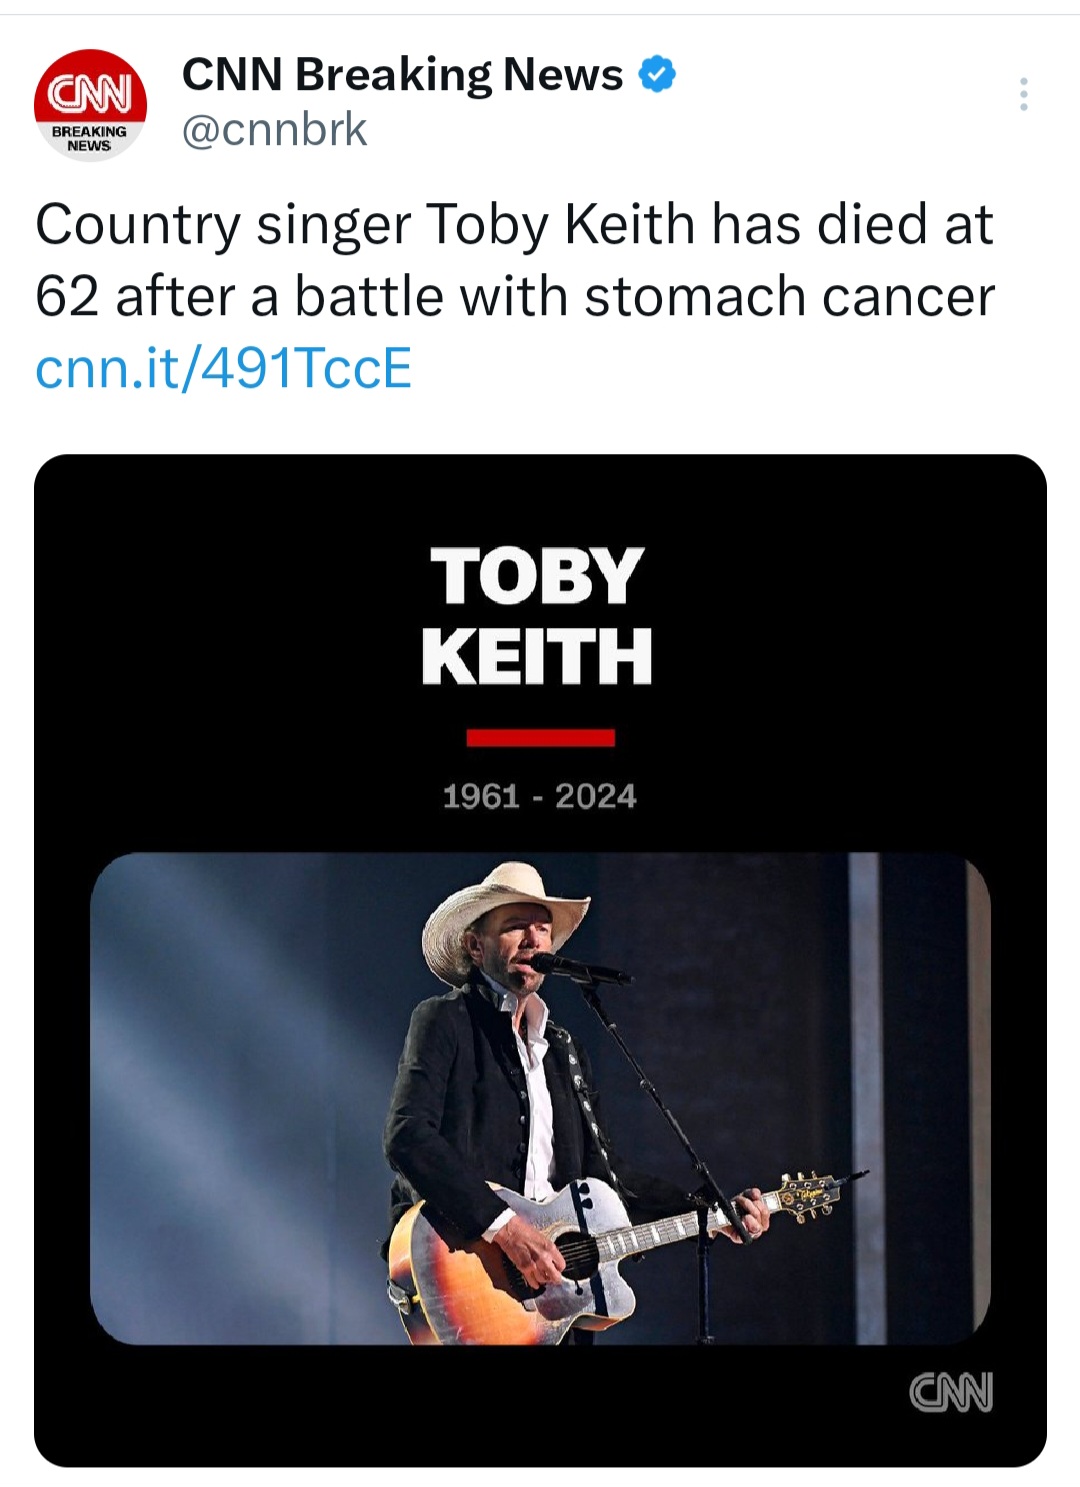
Task: Click the "stomach cancer" words in the tweet
Action: click(x=789, y=297)
